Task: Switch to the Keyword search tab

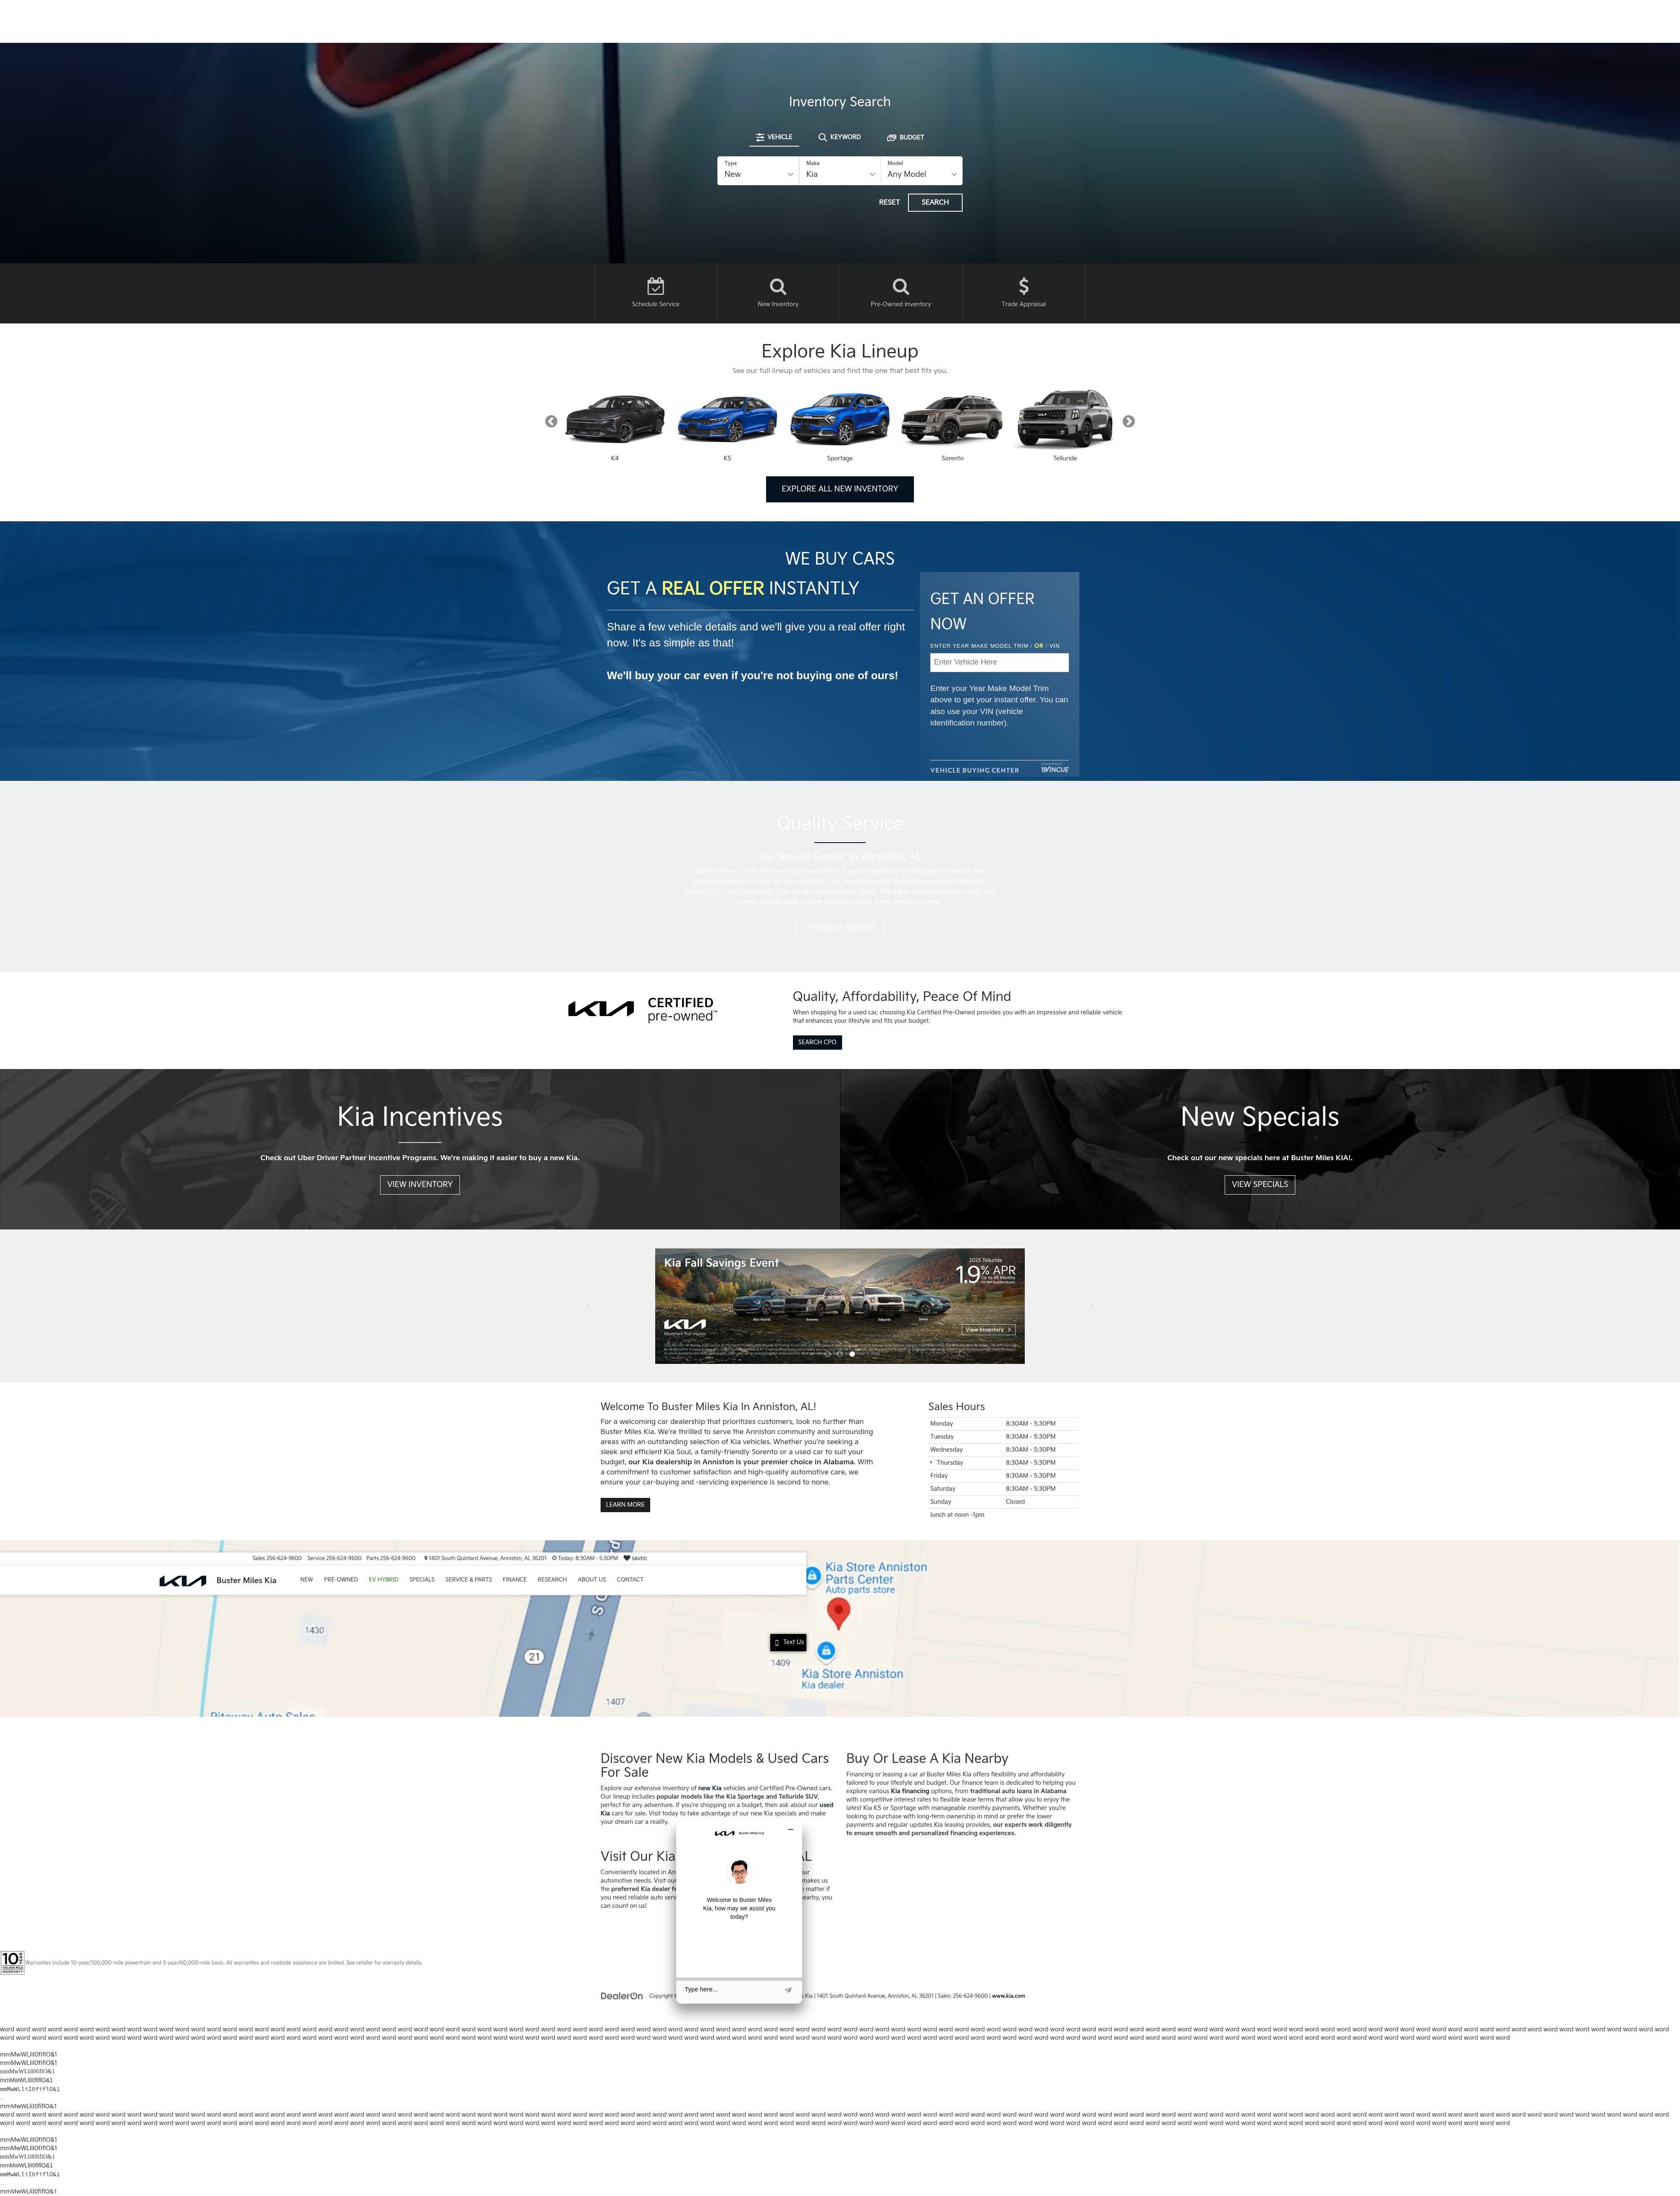Action: tap(840, 137)
